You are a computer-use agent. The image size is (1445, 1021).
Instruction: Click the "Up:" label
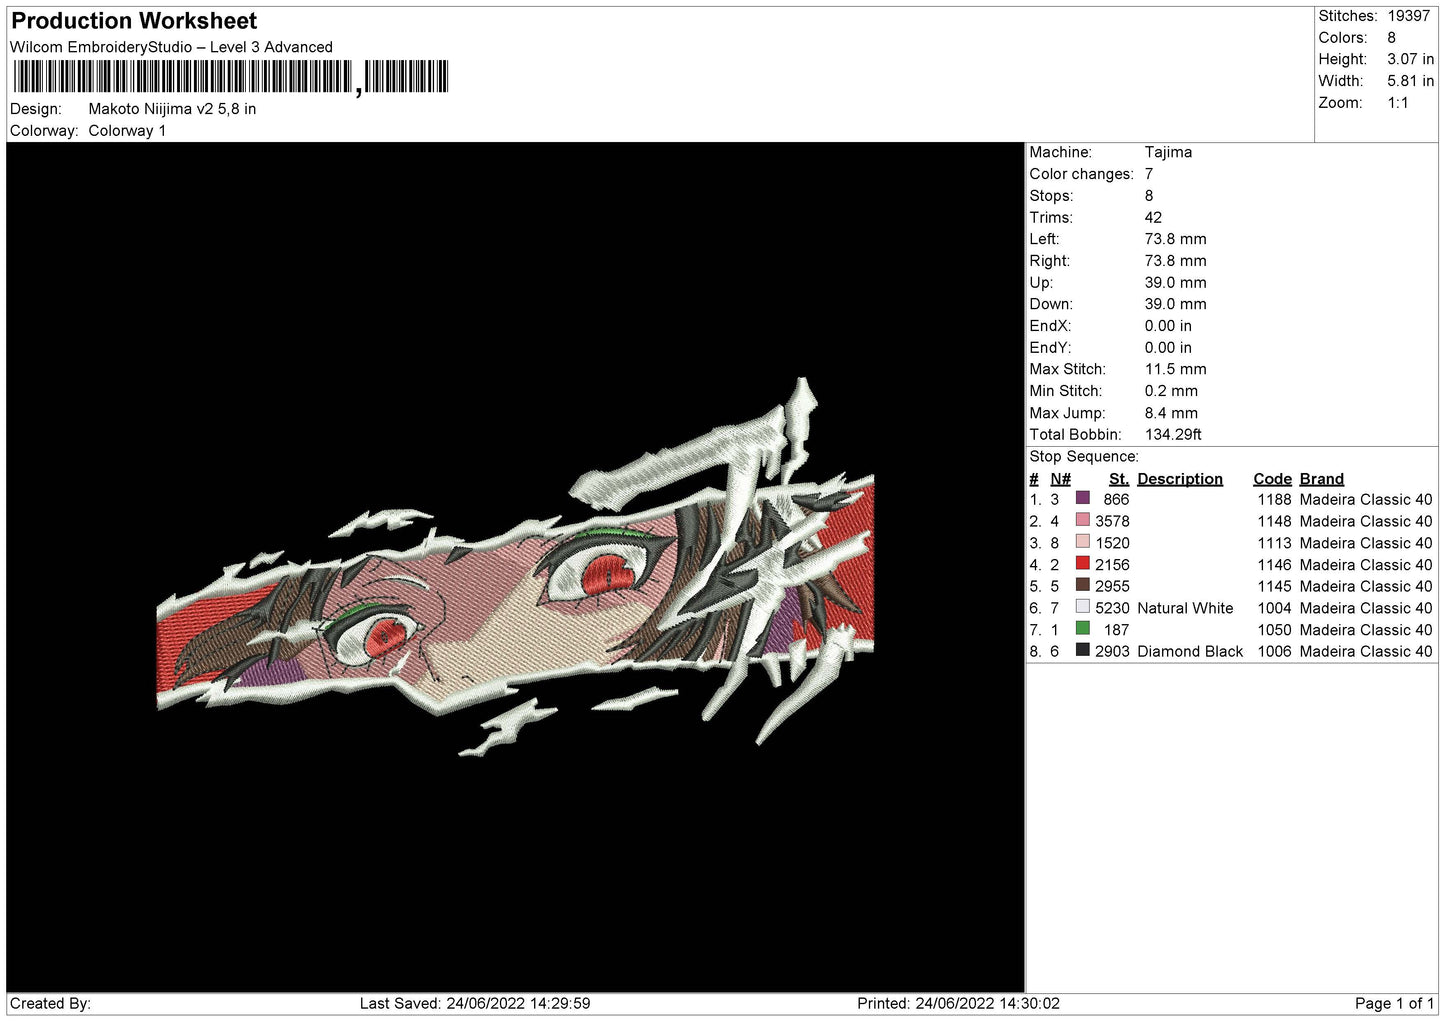1040,283
